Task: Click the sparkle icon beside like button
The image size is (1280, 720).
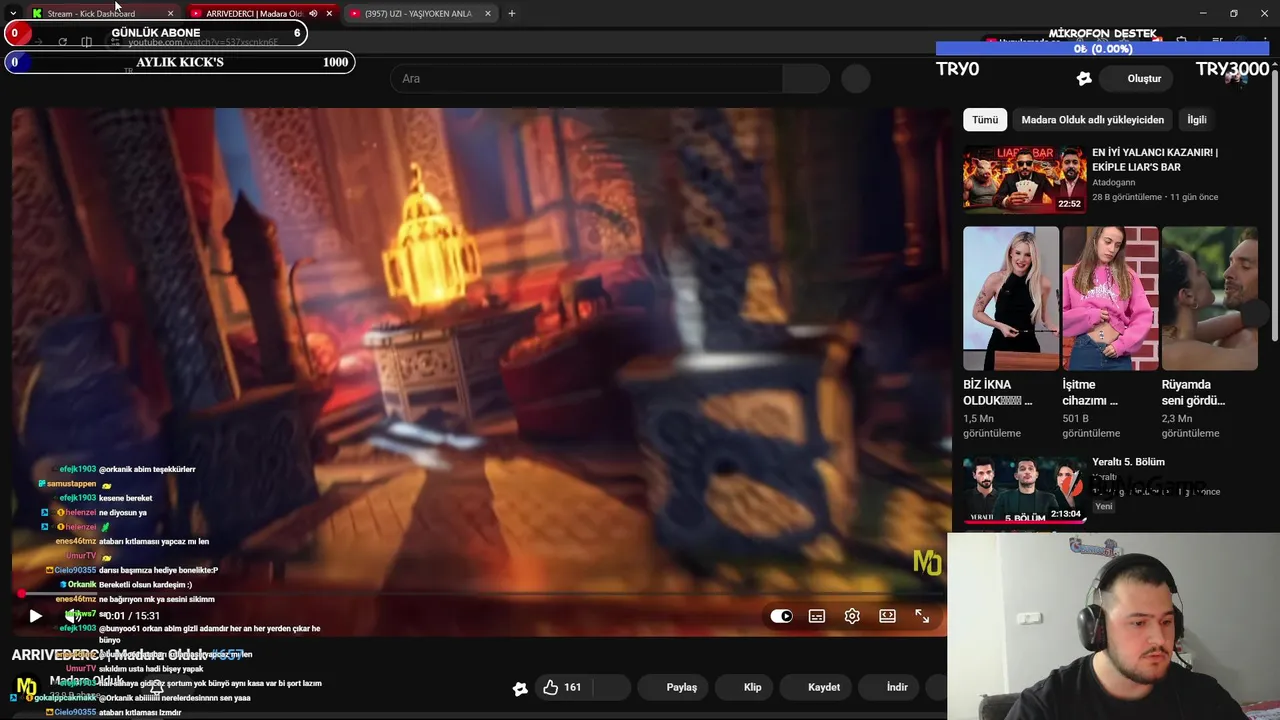Action: tap(520, 688)
